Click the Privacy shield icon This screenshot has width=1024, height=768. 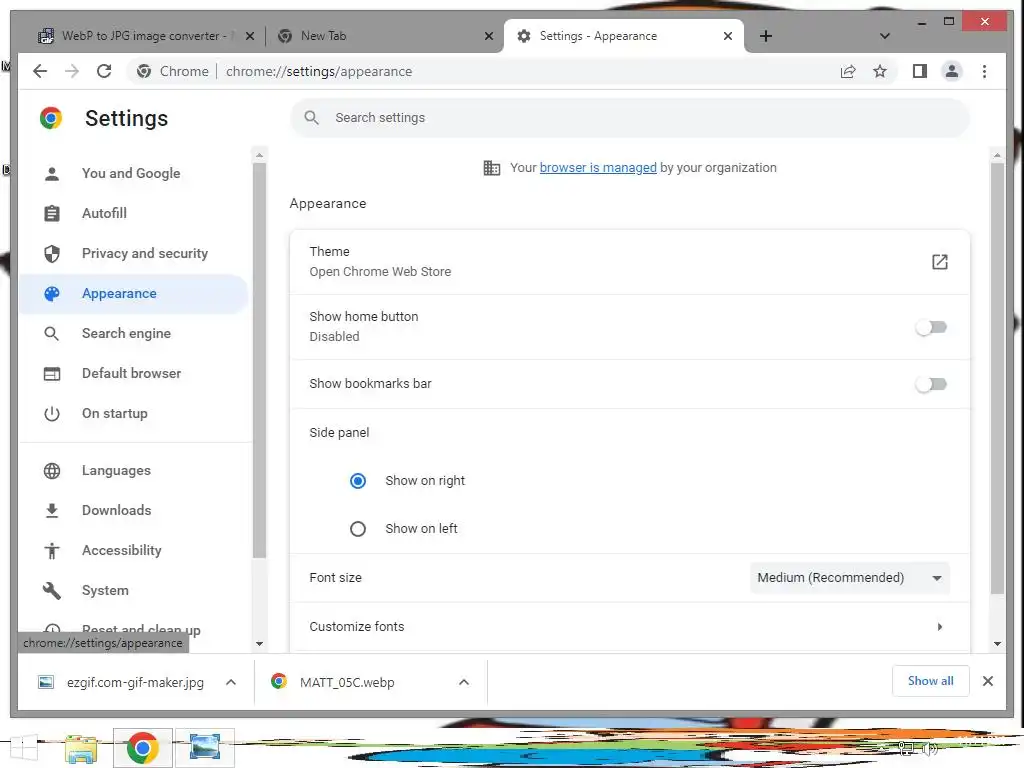tap(52, 253)
